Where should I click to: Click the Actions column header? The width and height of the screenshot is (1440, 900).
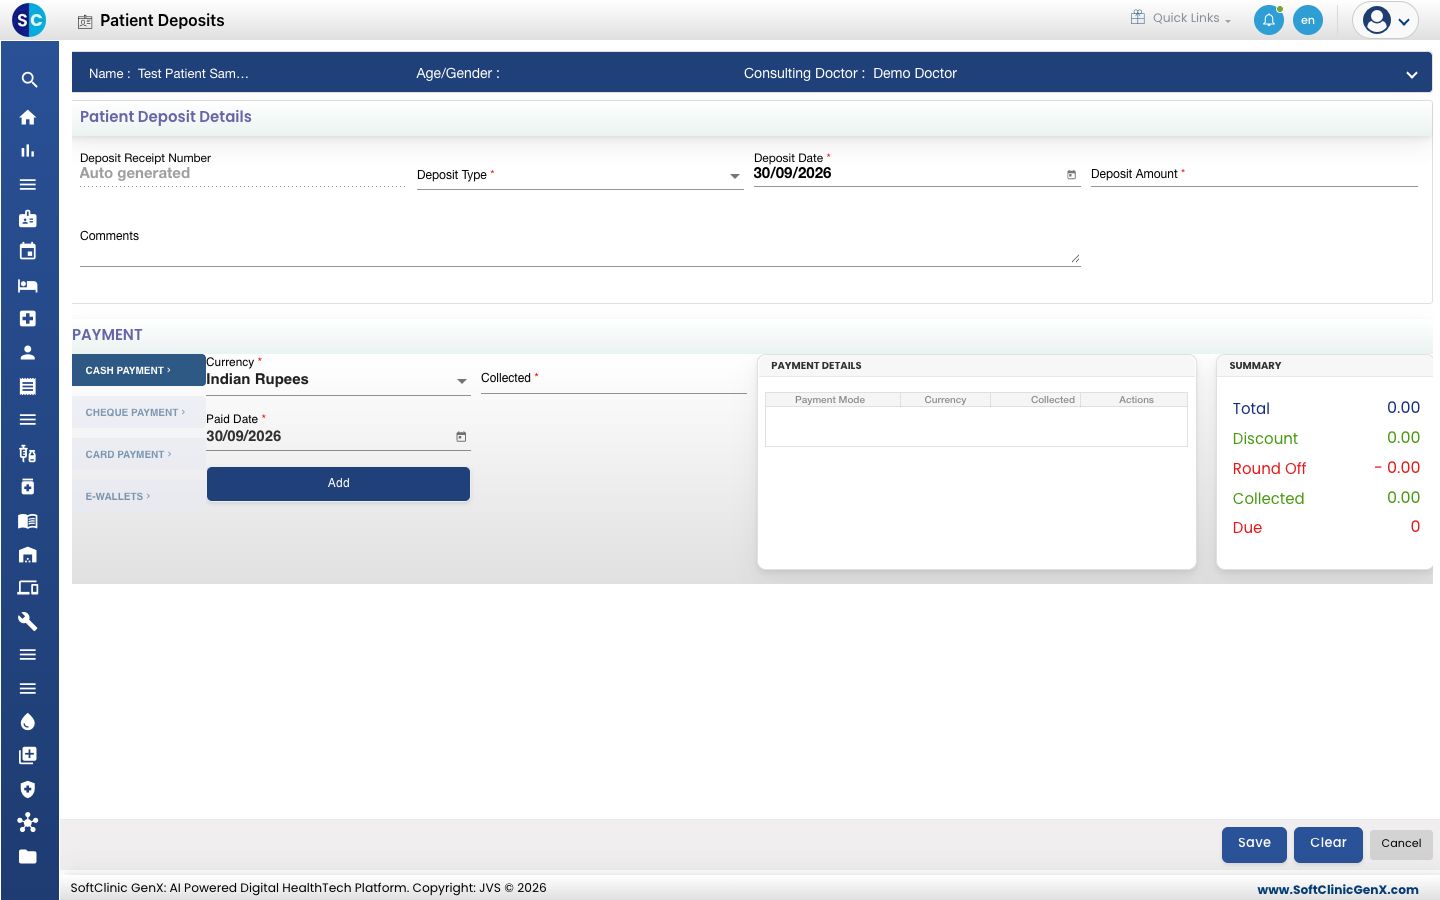click(x=1136, y=399)
